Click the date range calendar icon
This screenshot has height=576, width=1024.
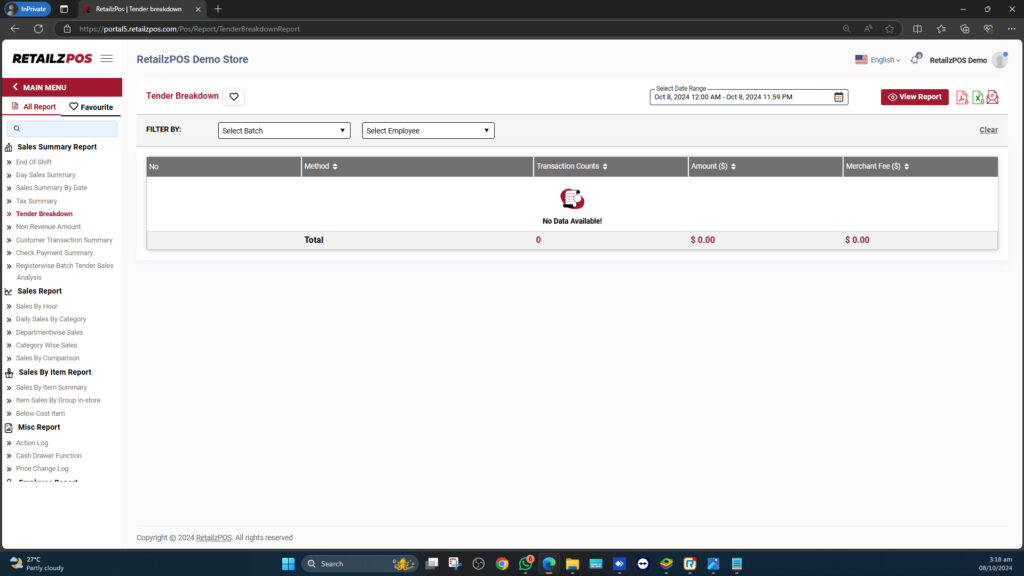click(837, 96)
